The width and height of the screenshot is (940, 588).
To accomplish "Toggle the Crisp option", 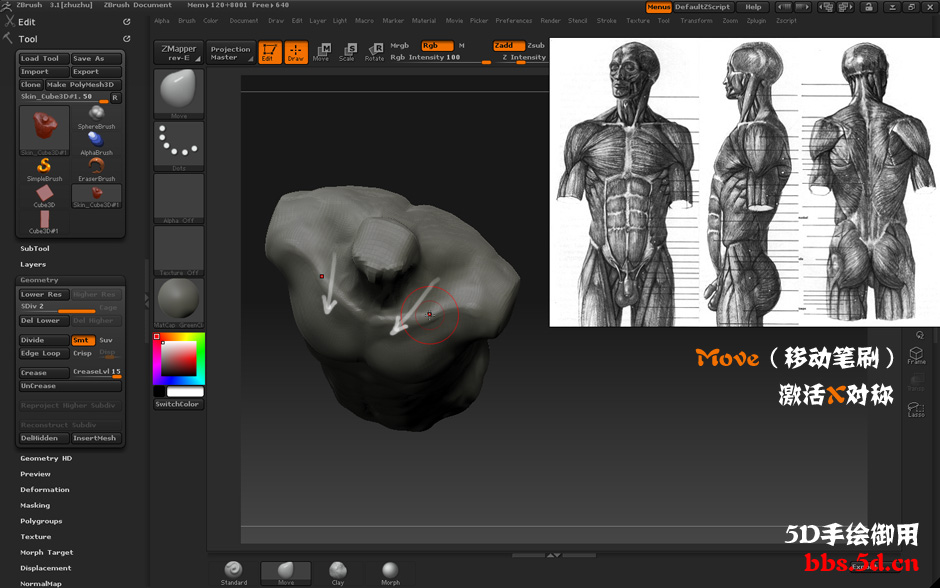I will click(83, 354).
